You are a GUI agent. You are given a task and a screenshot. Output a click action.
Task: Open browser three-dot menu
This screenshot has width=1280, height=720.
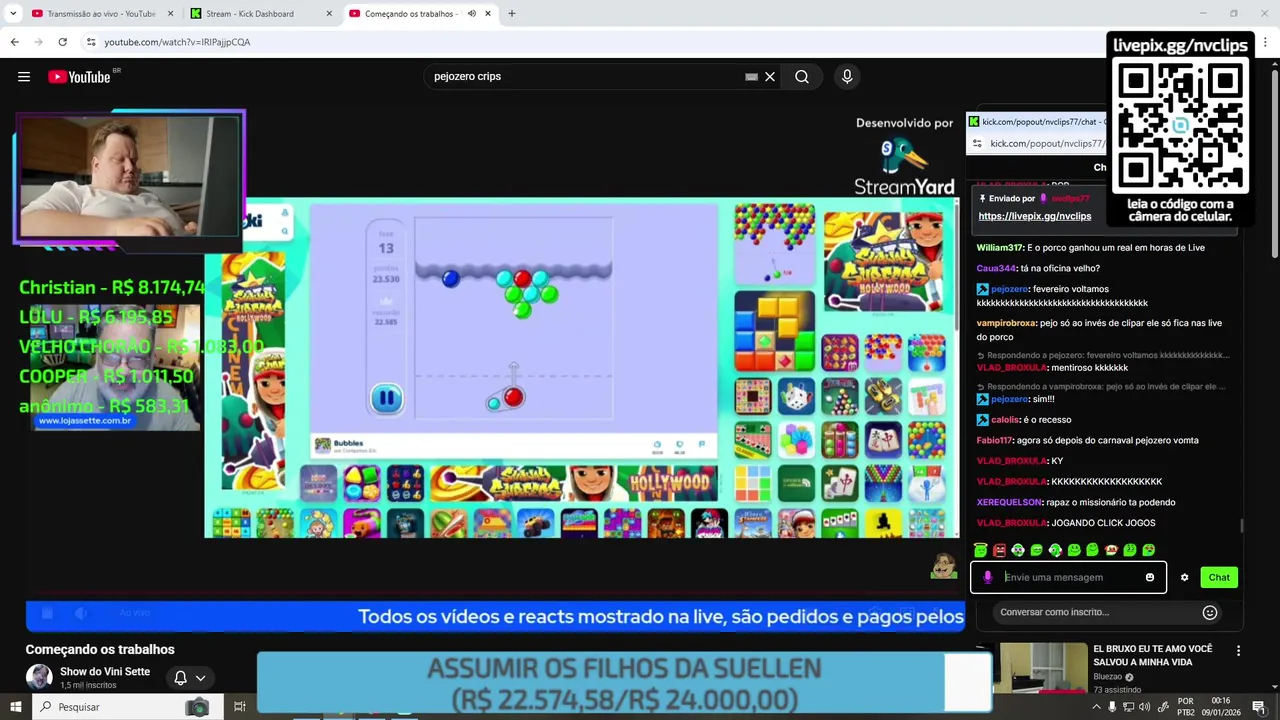(1265, 42)
